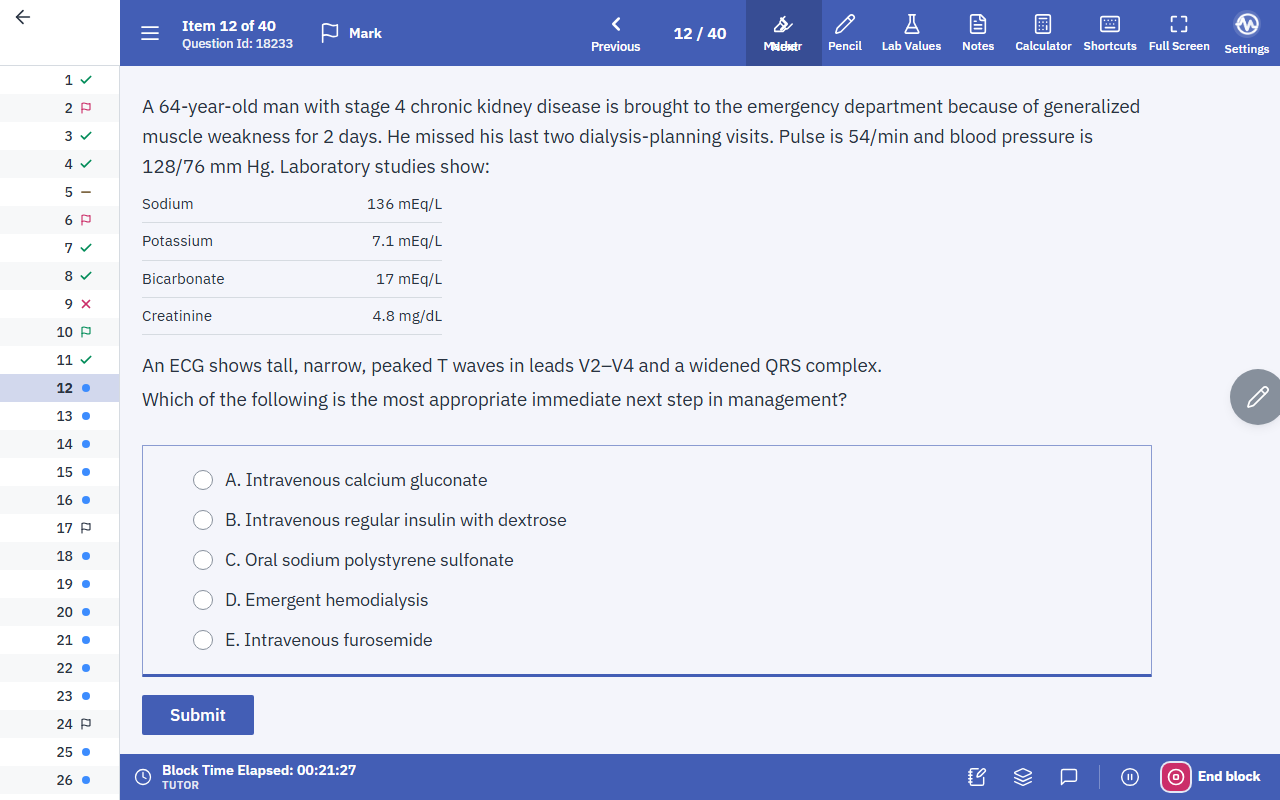The height and width of the screenshot is (800, 1280).
Task: Click the Potassium 7.1 mEq/L value
Action: pyautogui.click(x=407, y=241)
